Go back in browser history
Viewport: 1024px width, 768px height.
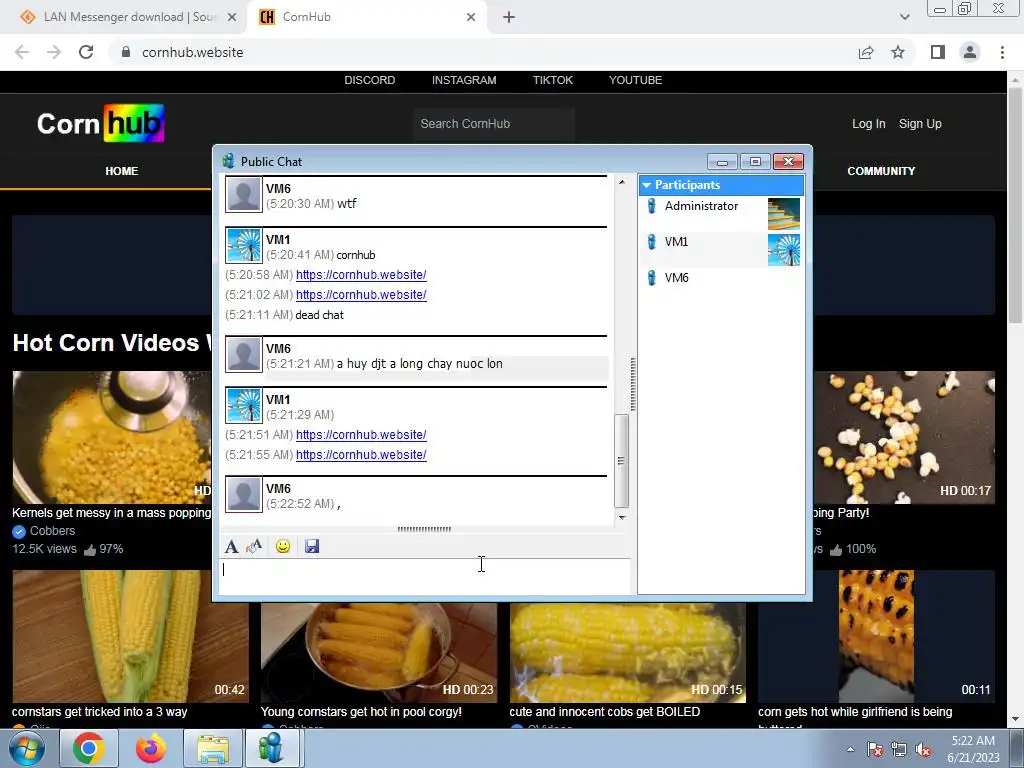pos(22,52)
